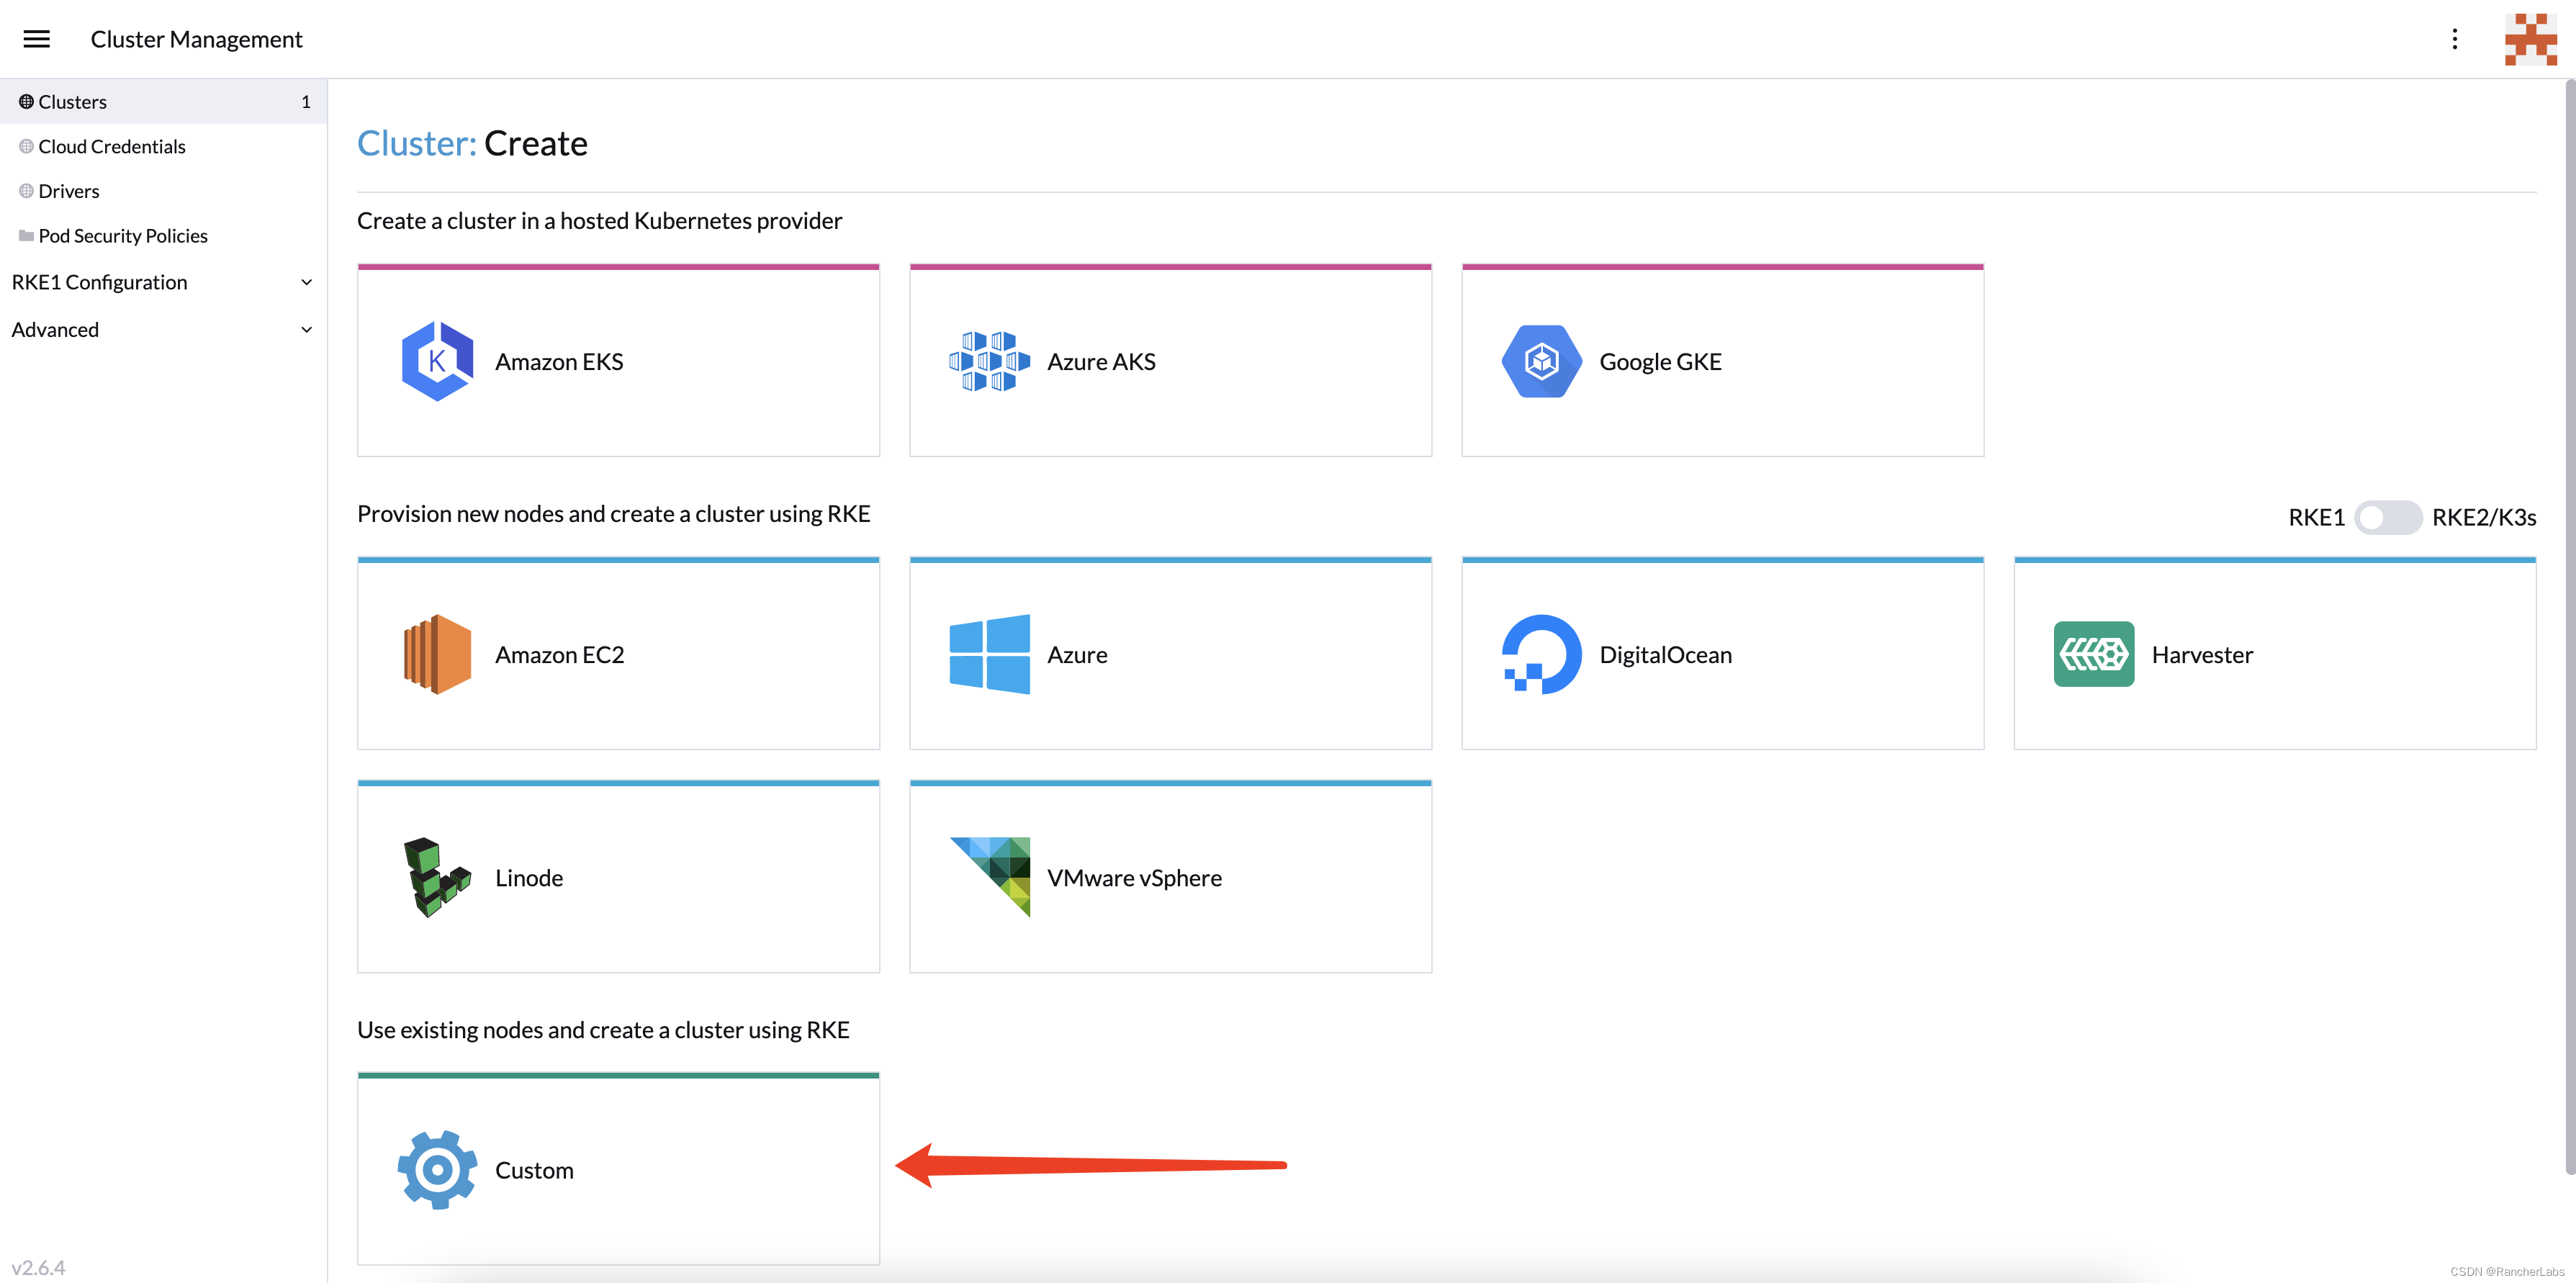Choose the Linode label
The width and height of the screenshot is (2576, 1283).
point(529,878)
